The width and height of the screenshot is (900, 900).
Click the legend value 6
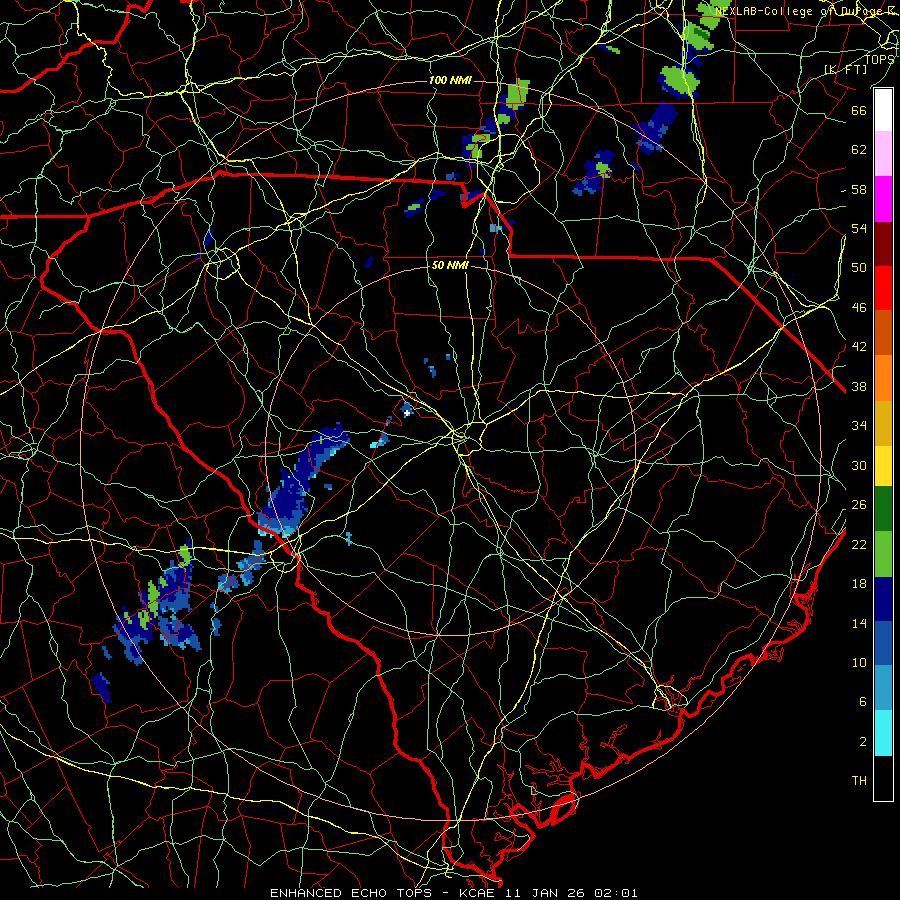tap(863, 702)
